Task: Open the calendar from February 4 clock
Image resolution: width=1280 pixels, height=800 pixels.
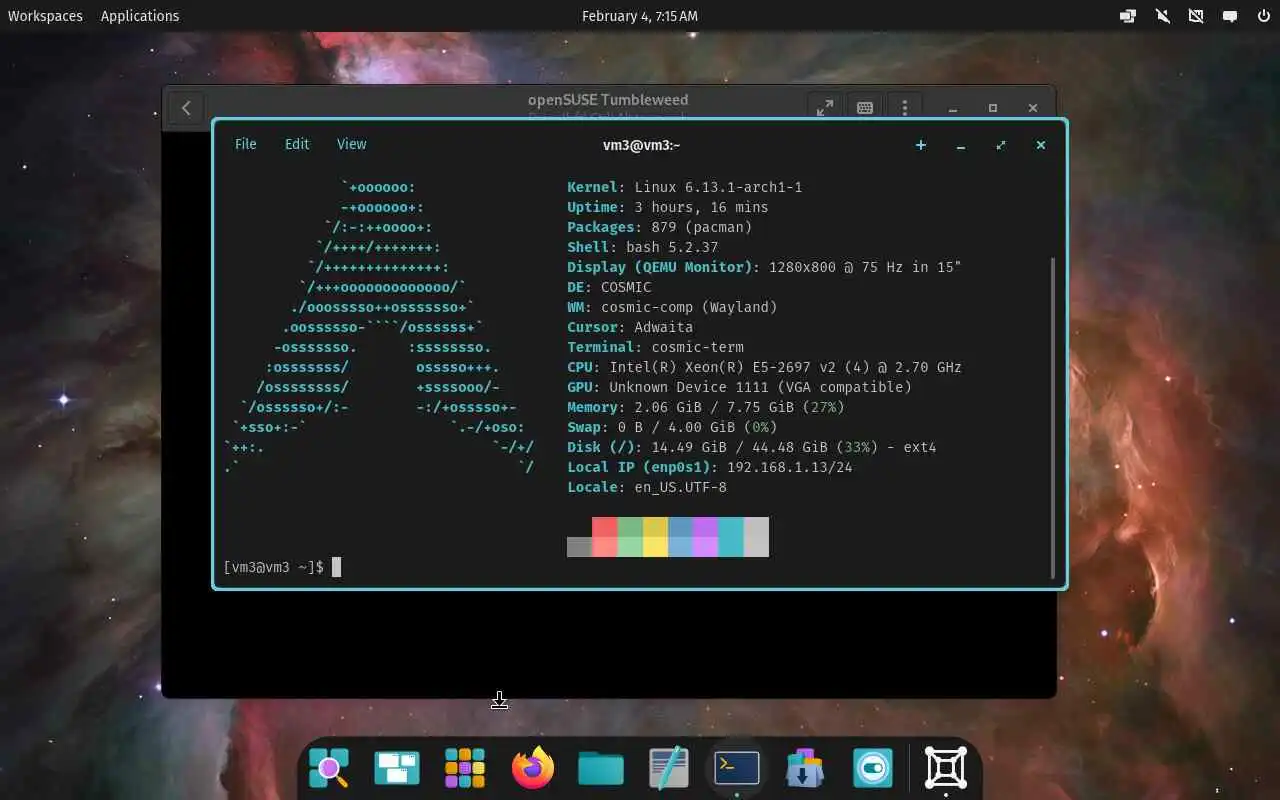Action: click(x=640, y=16)
